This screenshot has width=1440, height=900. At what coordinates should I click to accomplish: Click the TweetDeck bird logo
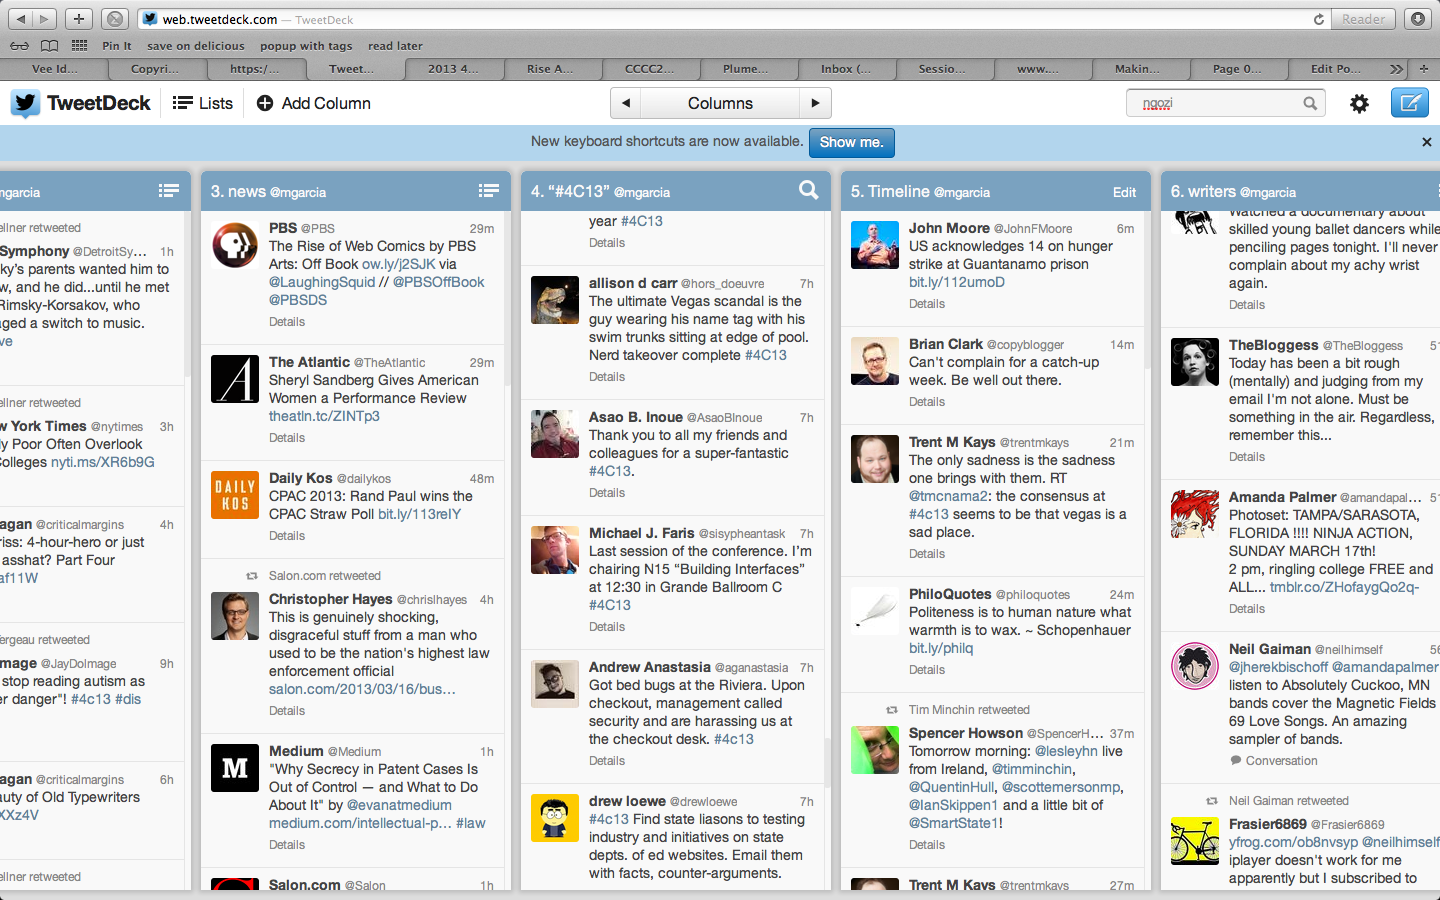[x=26, y=103]
